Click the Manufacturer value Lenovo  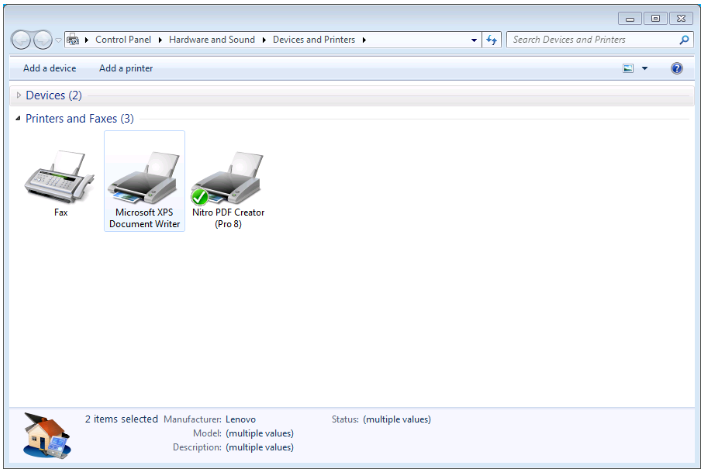240,420
